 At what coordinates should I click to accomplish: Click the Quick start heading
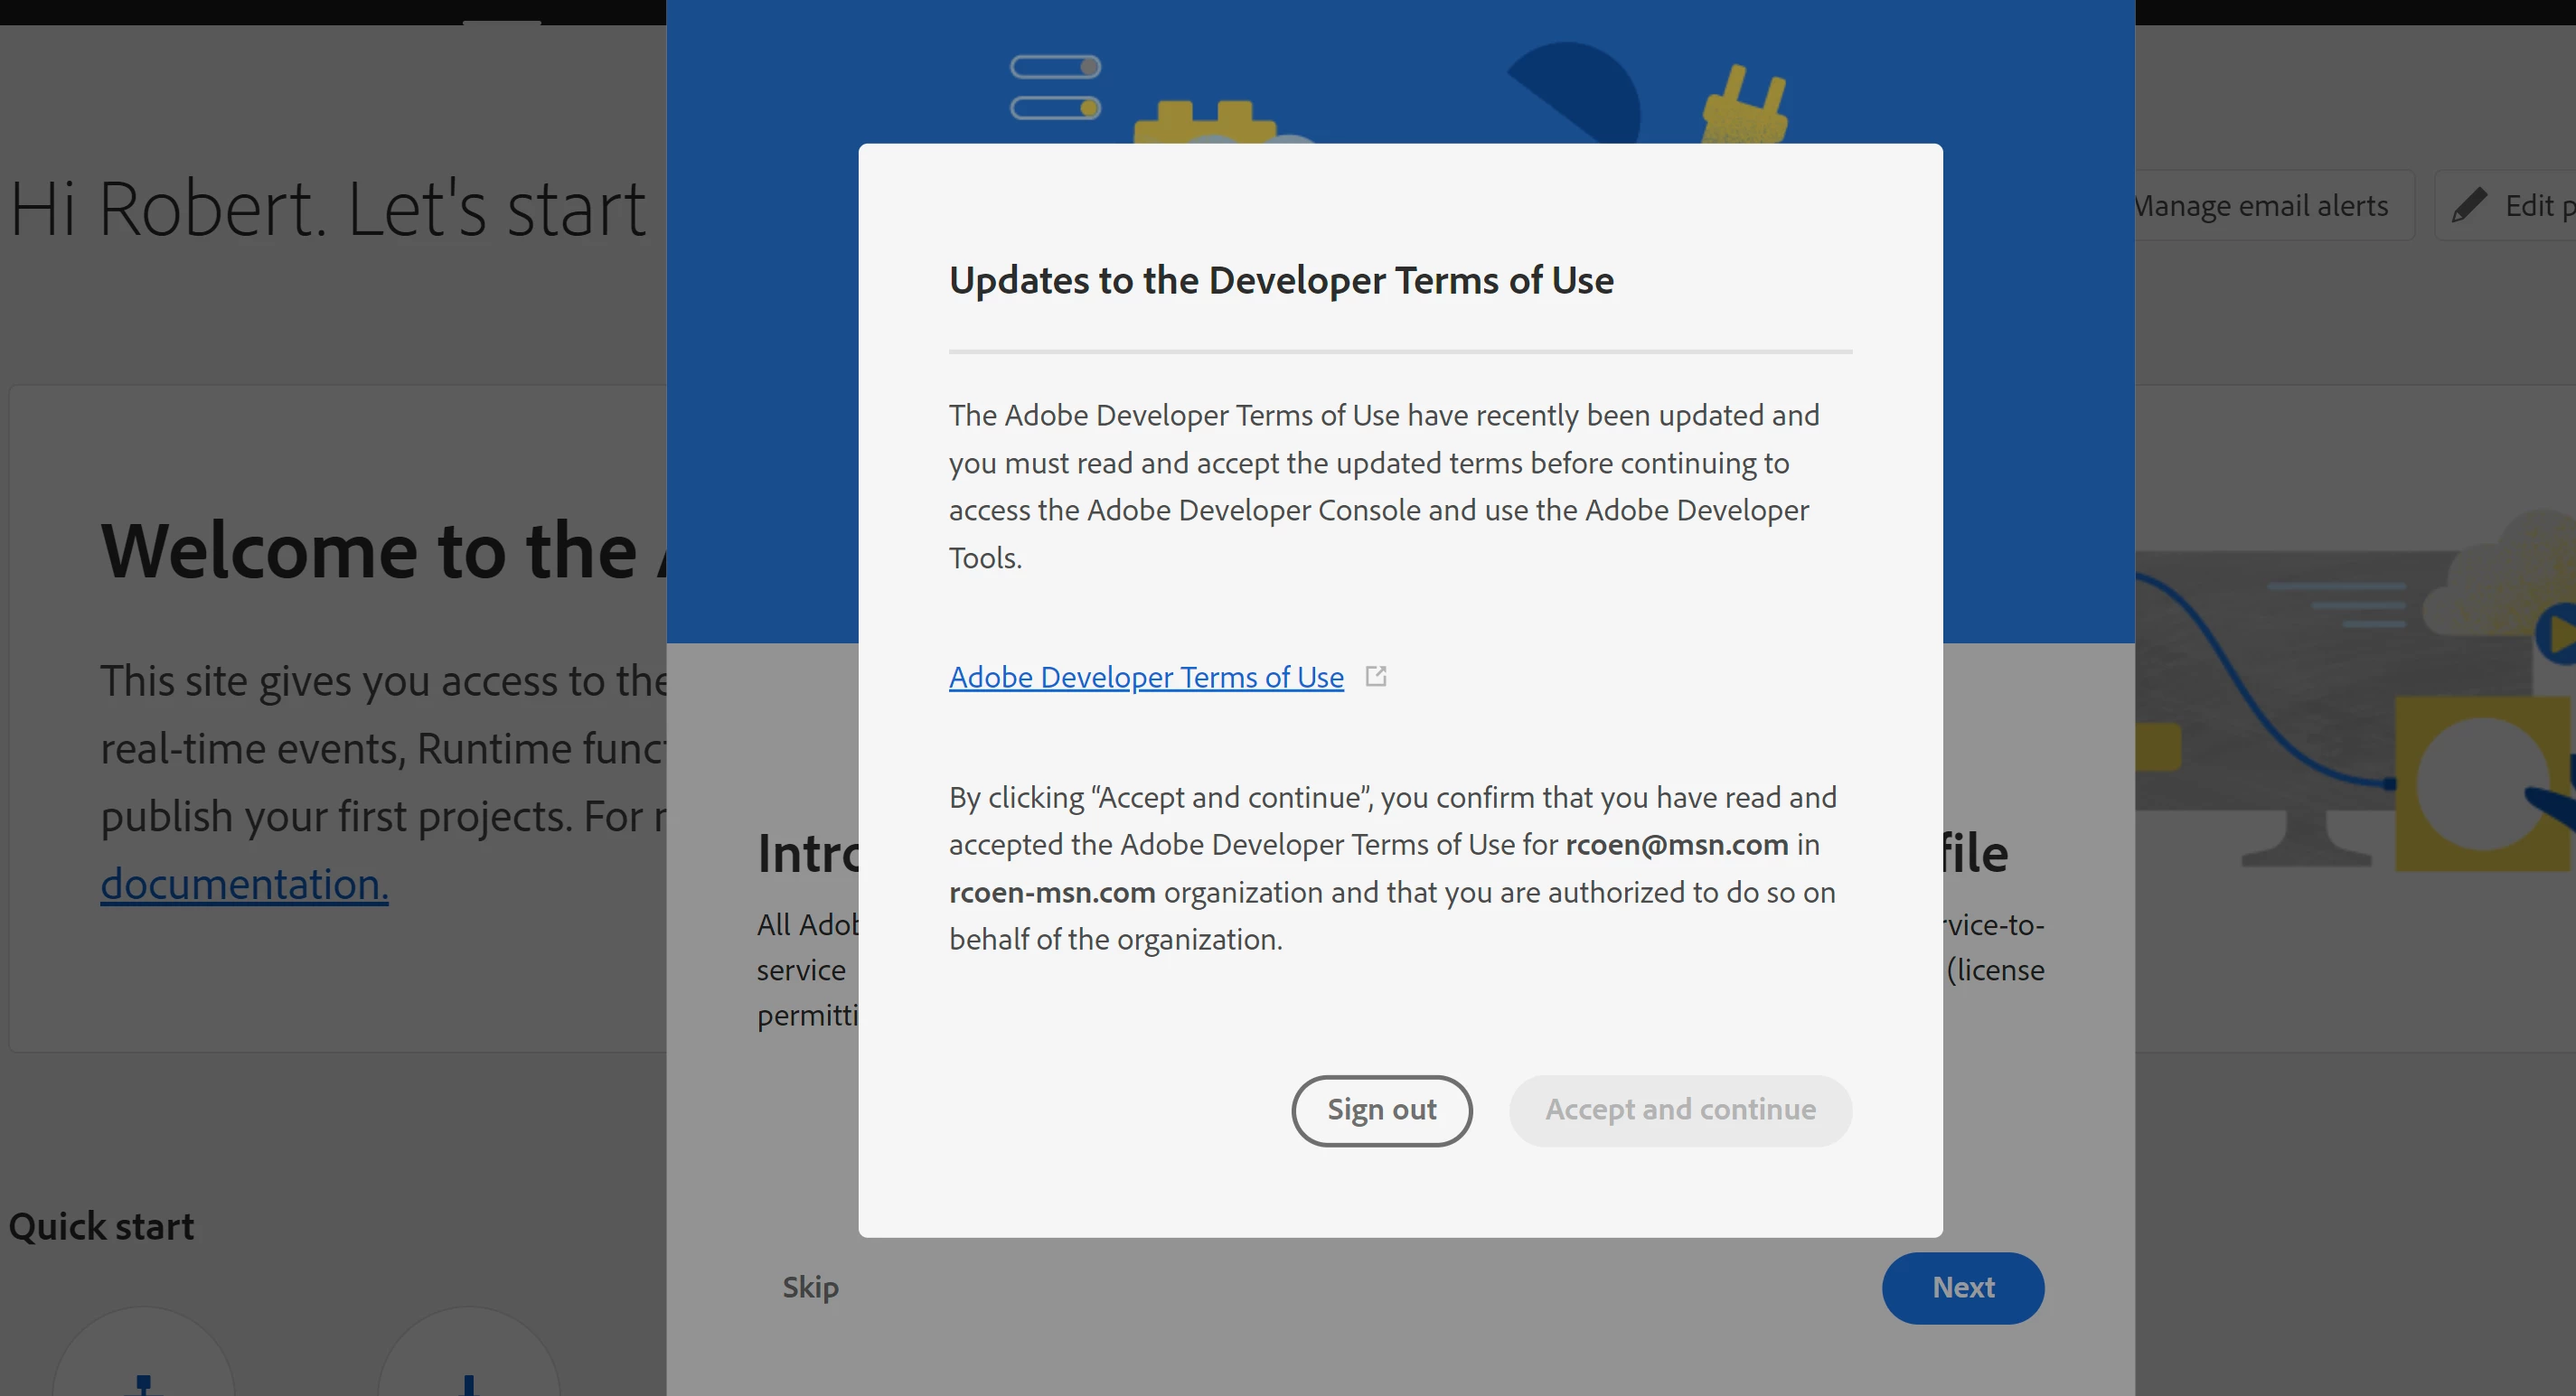[101, 1226]
